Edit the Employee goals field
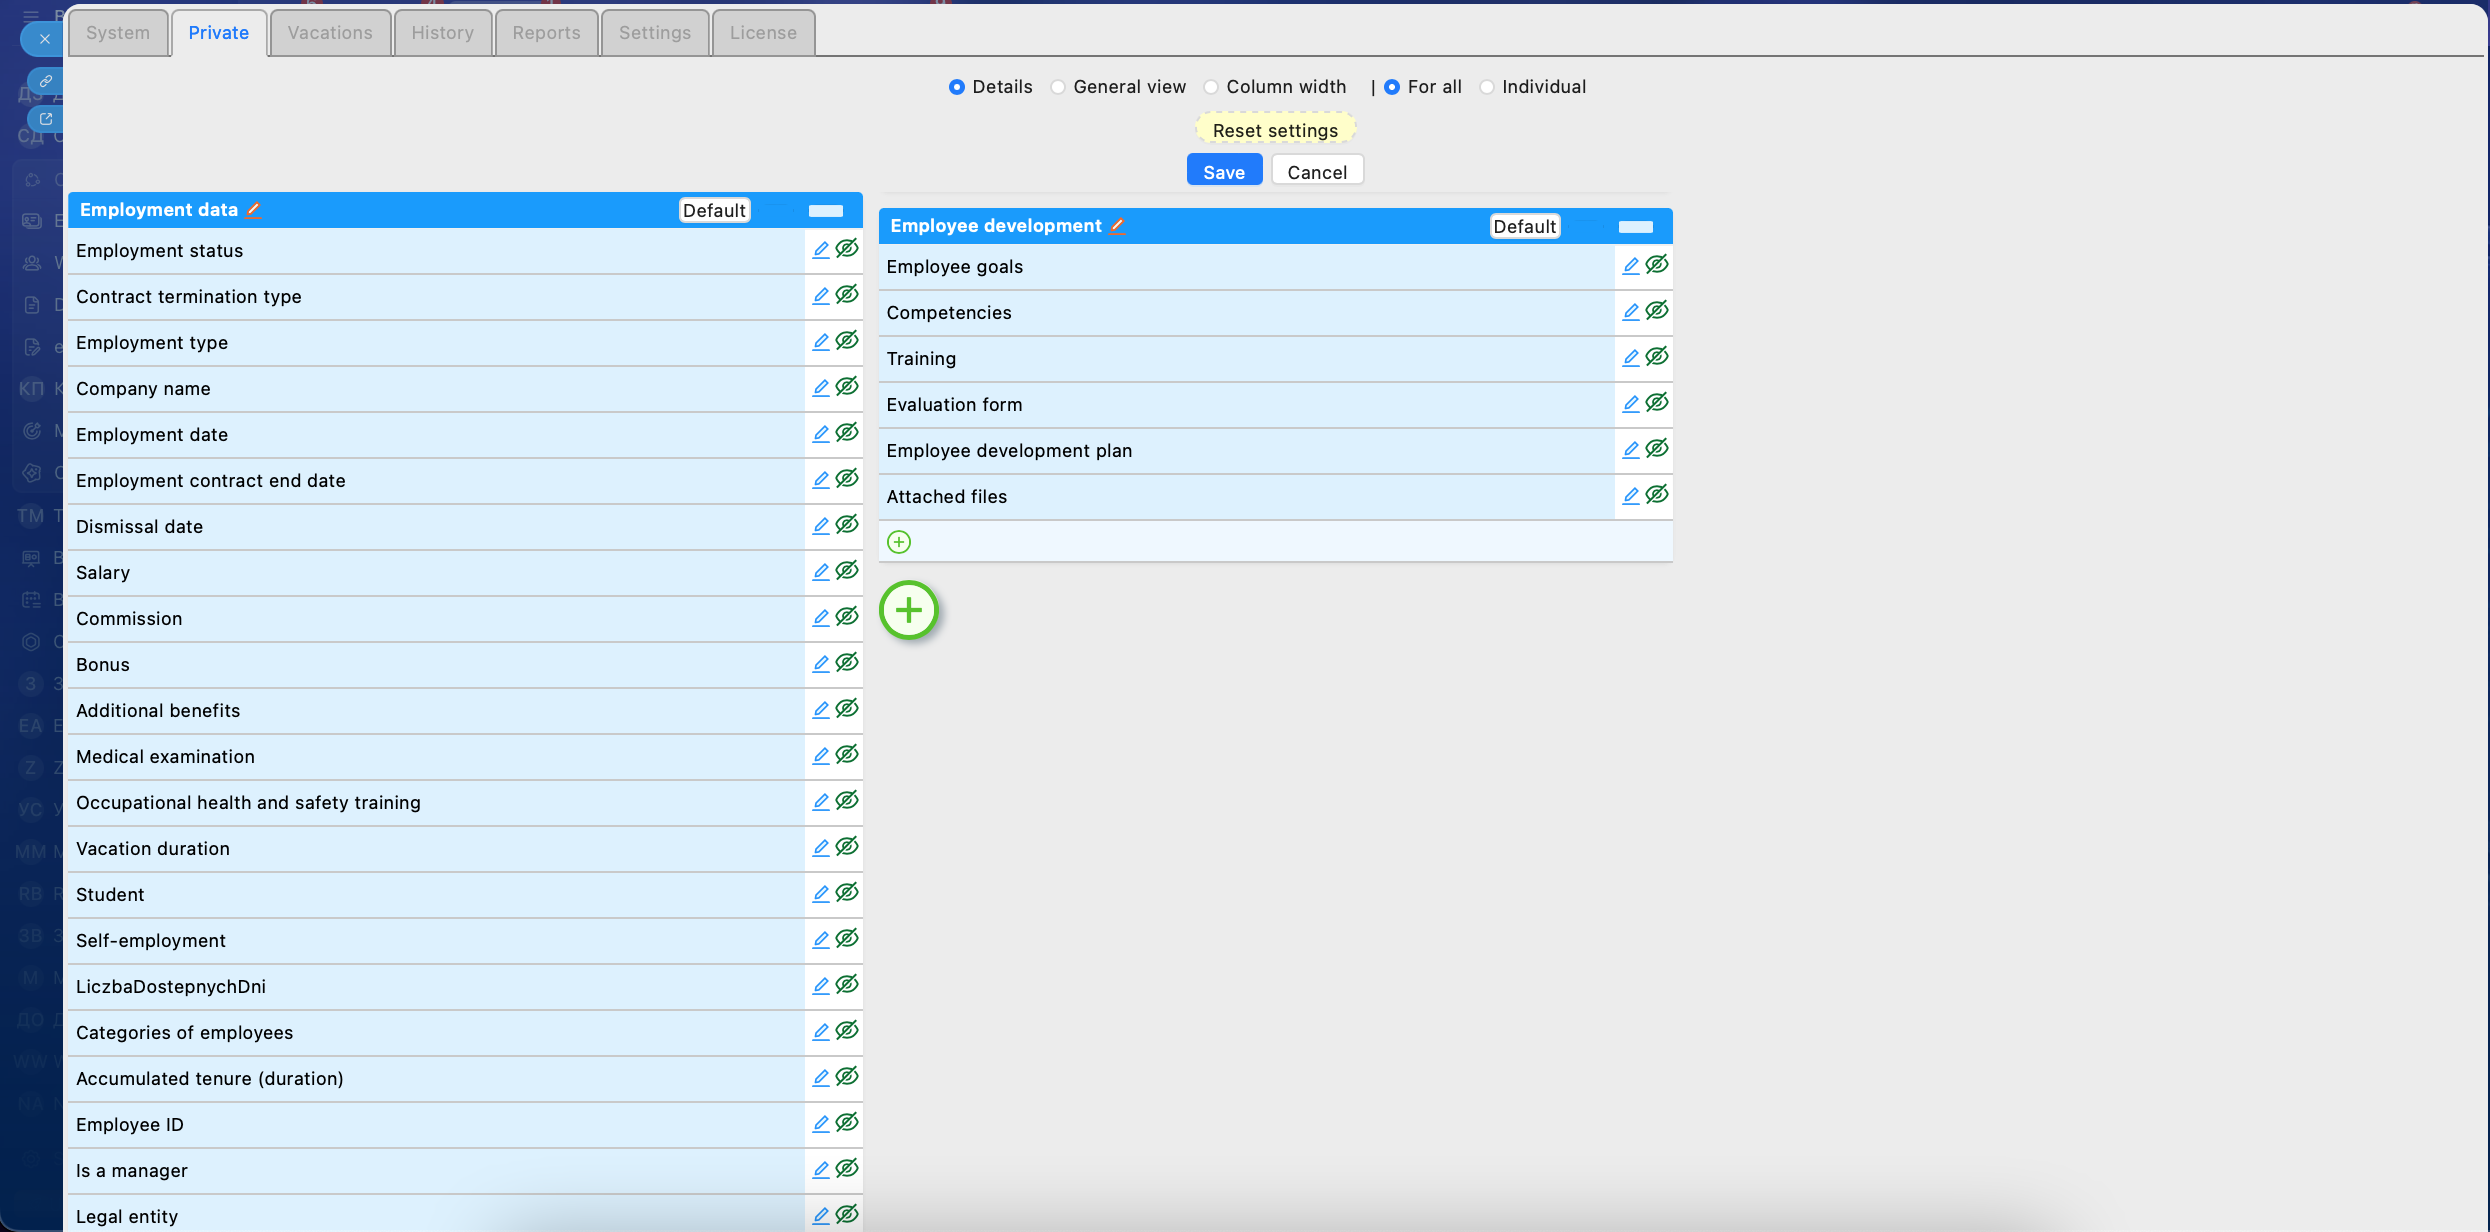Screen dimensions: 2490x1232 click(x=1631, y=266)
